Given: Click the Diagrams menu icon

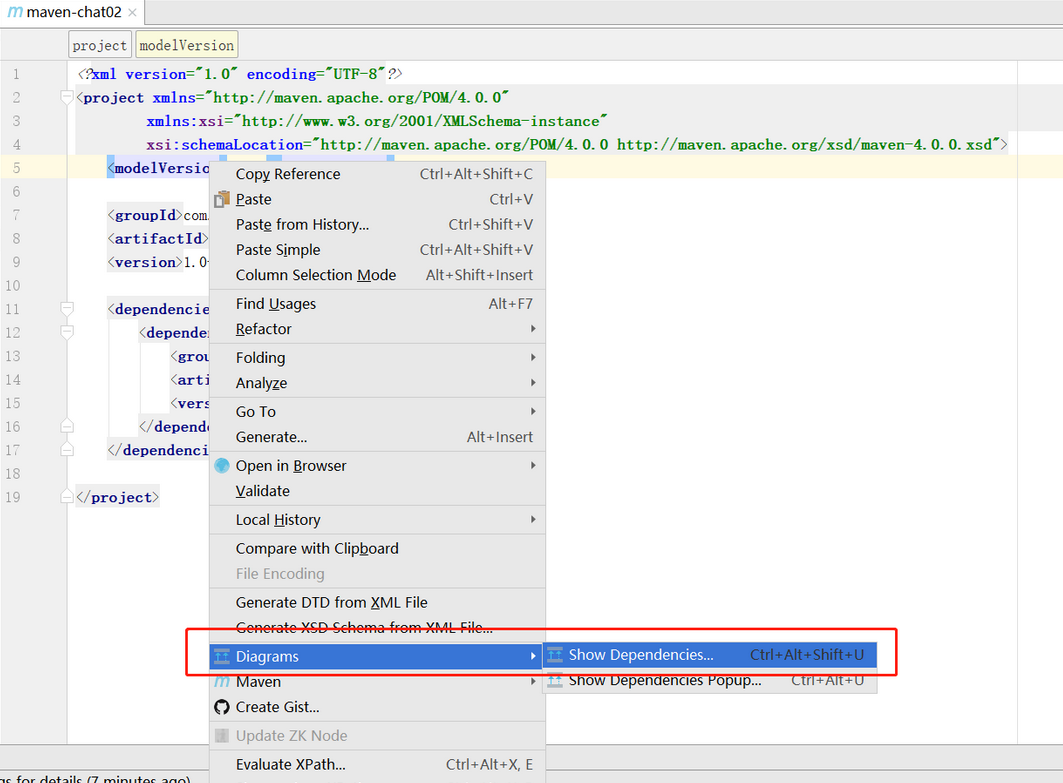Looking at the screenshot, I should [x=222, y=657].
